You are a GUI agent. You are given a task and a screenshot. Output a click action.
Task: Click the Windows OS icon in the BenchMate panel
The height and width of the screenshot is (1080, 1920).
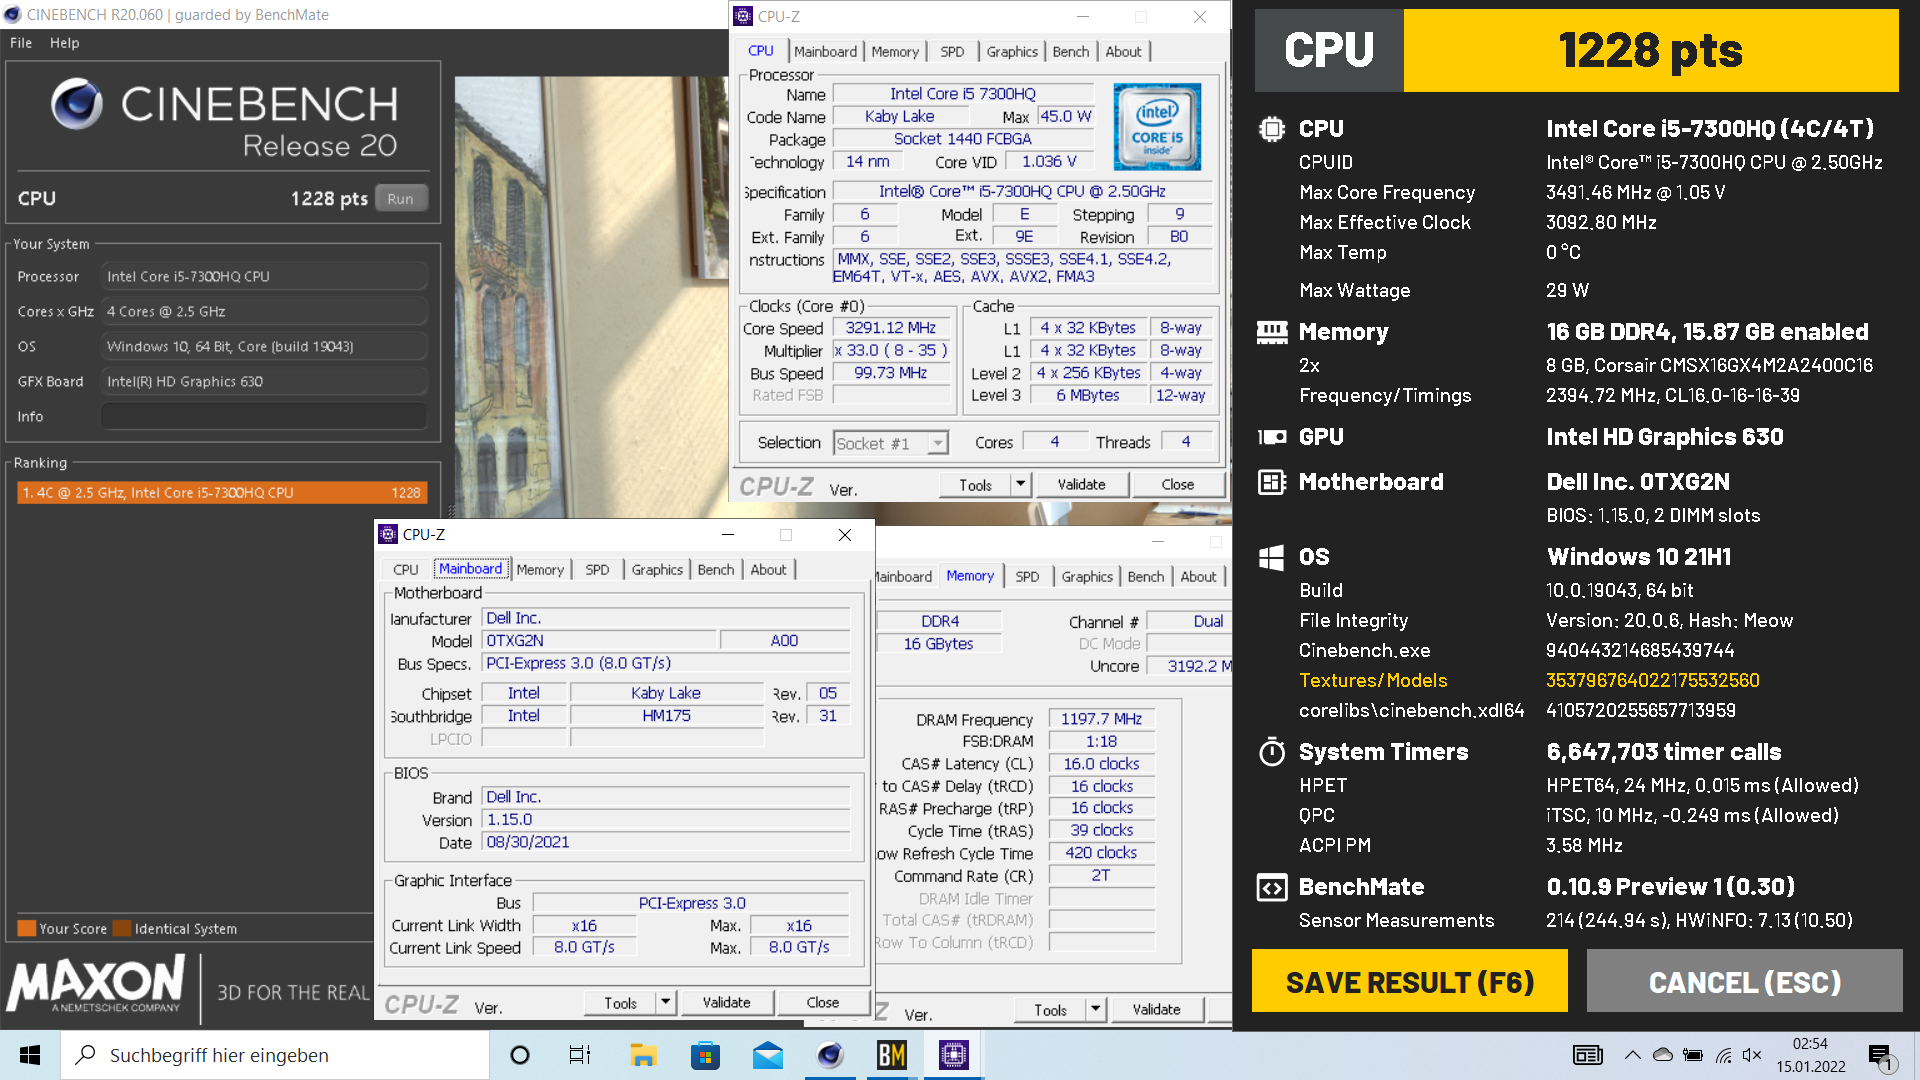tap(1272, 557)
